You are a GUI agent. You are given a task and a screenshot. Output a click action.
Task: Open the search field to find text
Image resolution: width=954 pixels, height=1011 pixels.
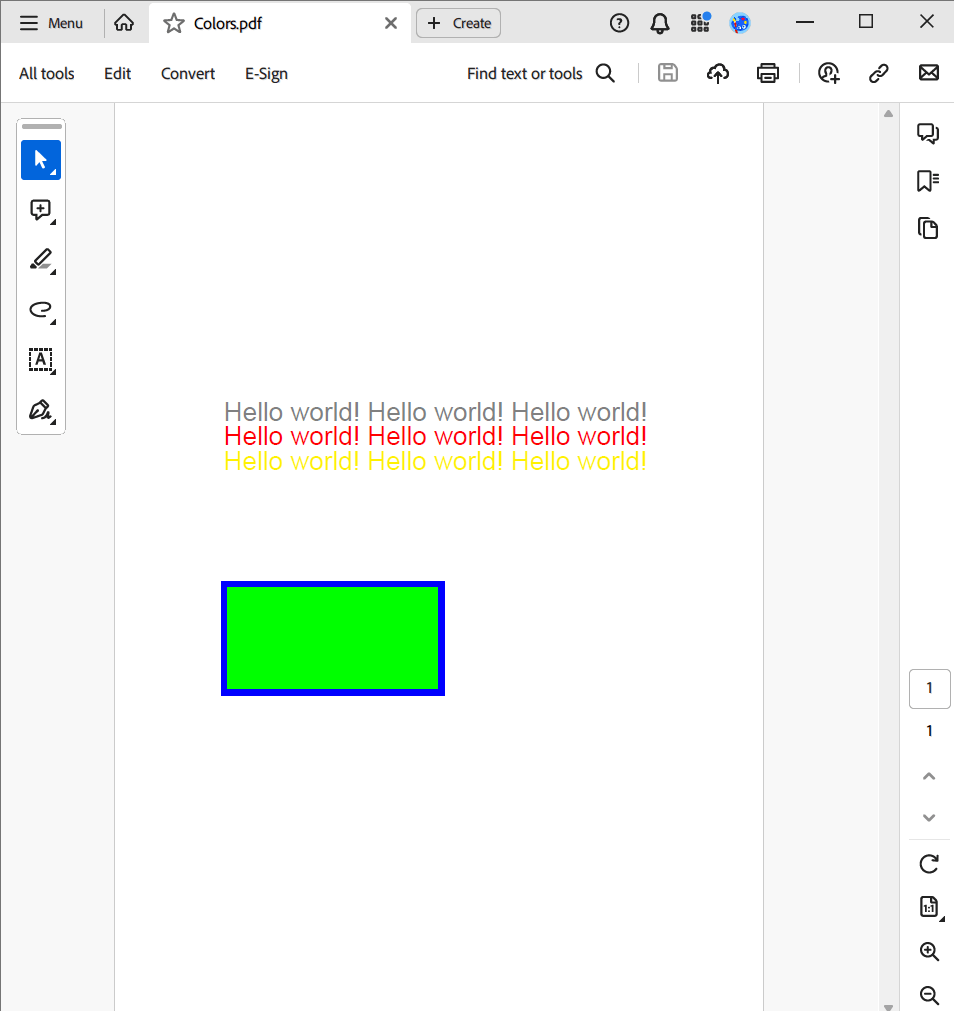(605, 72)
